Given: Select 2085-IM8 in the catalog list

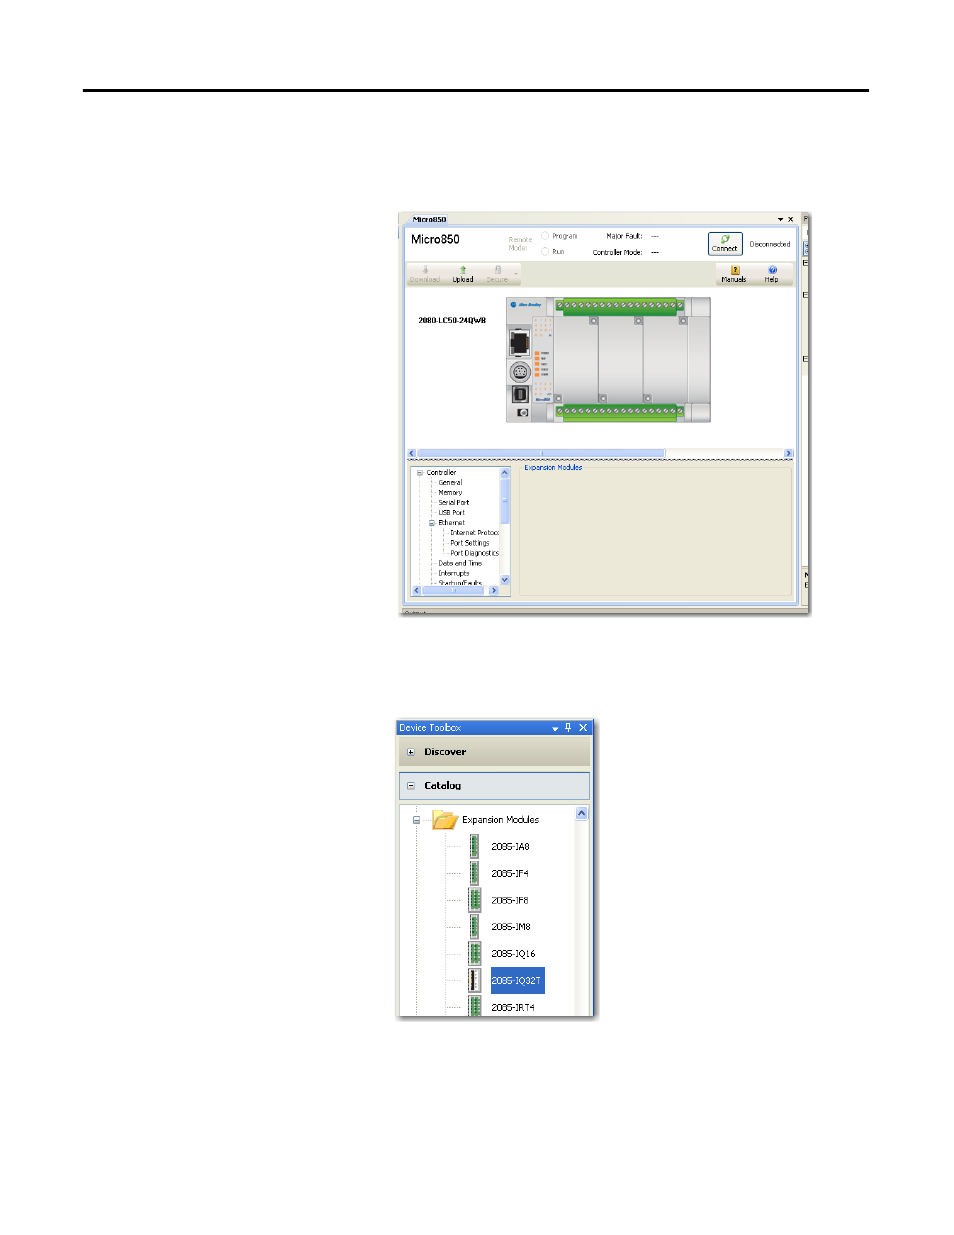Looking at the screenshot, I should (511, 927).
